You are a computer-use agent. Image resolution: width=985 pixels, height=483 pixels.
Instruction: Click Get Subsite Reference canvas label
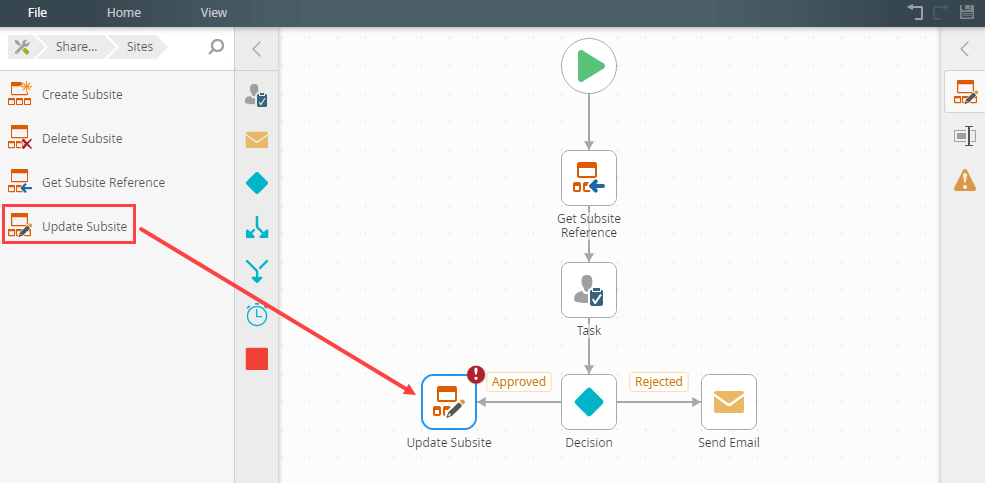click(x=589, y=225)
